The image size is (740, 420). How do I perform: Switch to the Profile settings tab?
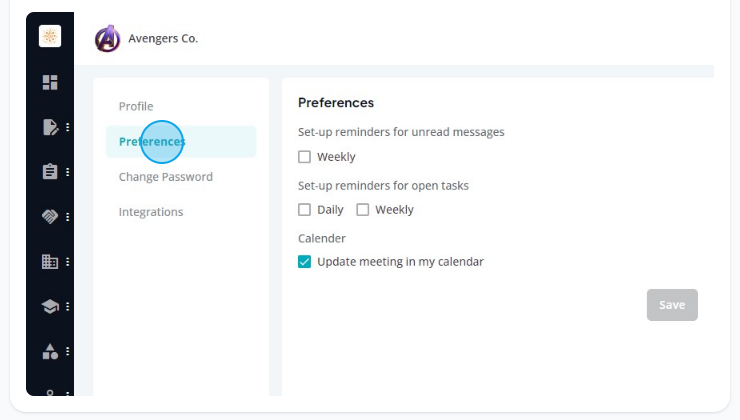click(x=136, y=106)
